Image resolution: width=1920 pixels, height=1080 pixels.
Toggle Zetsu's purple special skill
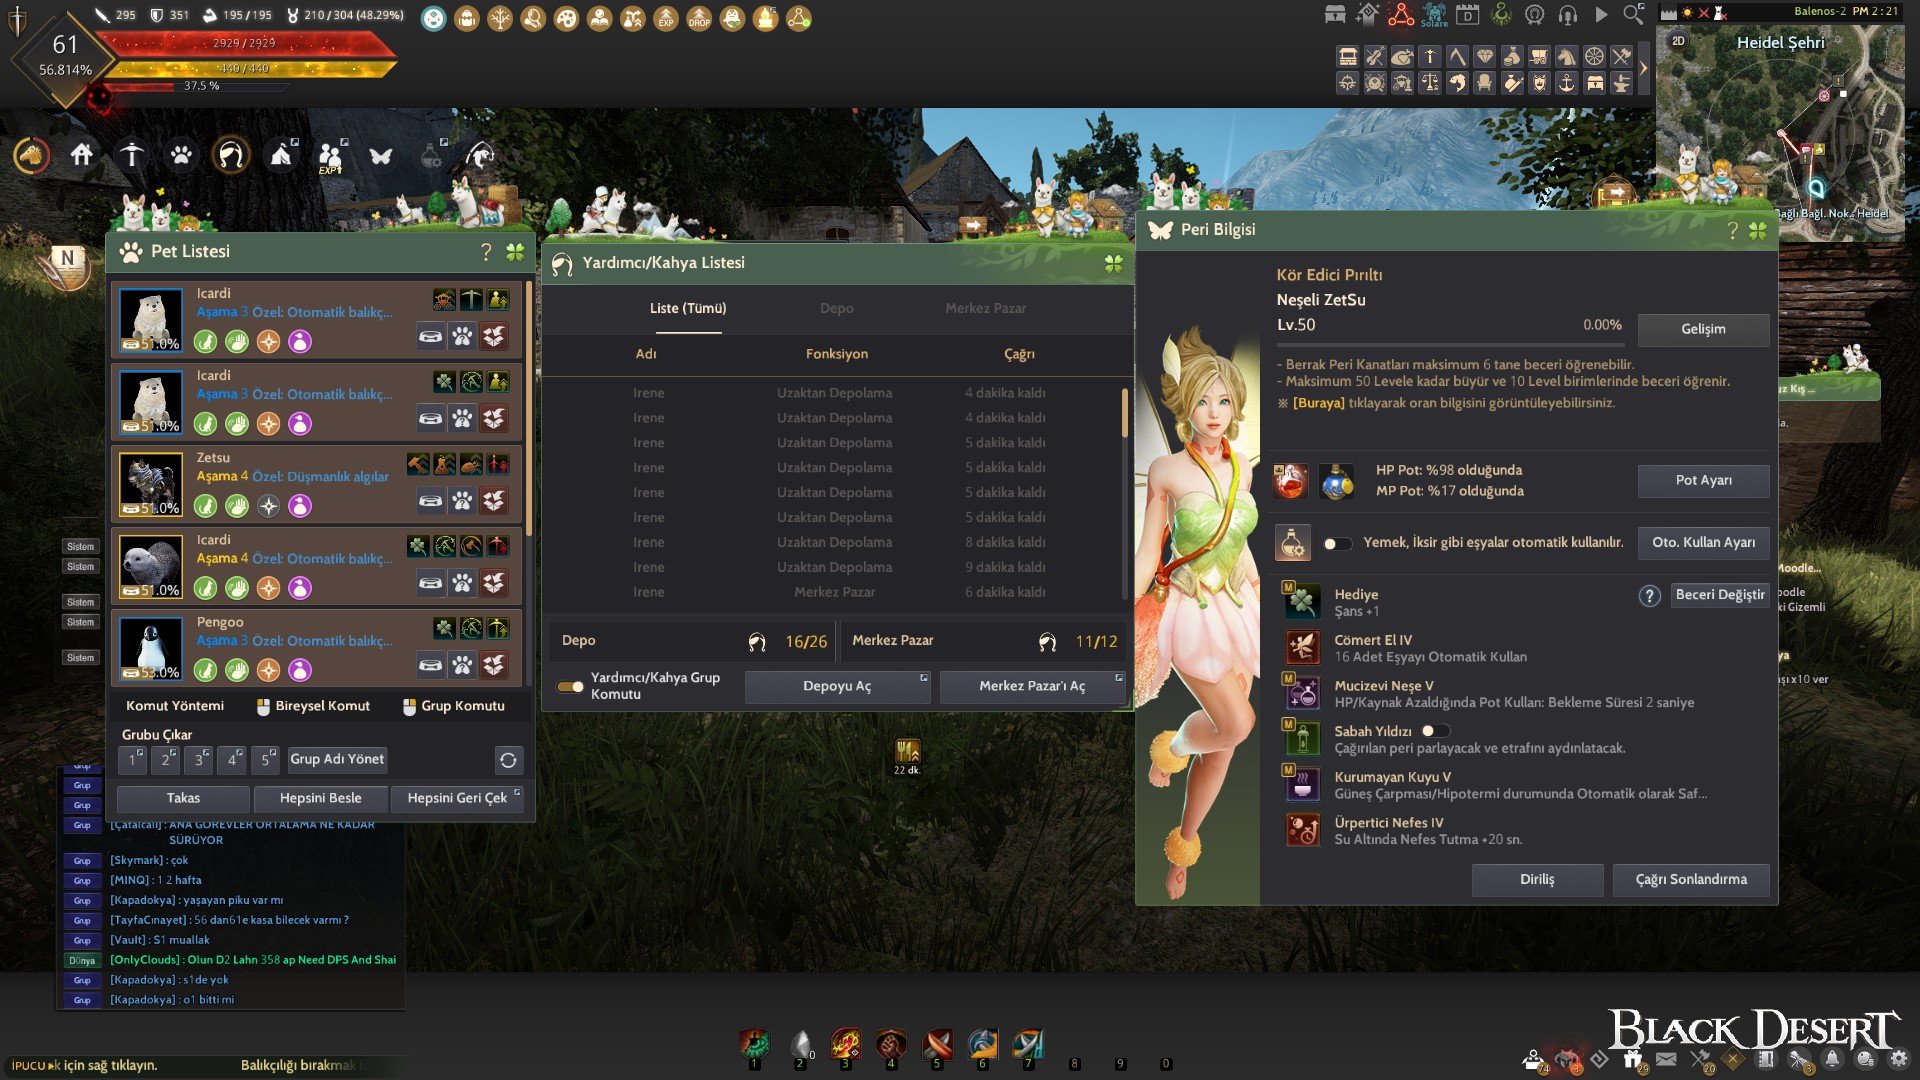pyautogui.click(x=300, y=506)
